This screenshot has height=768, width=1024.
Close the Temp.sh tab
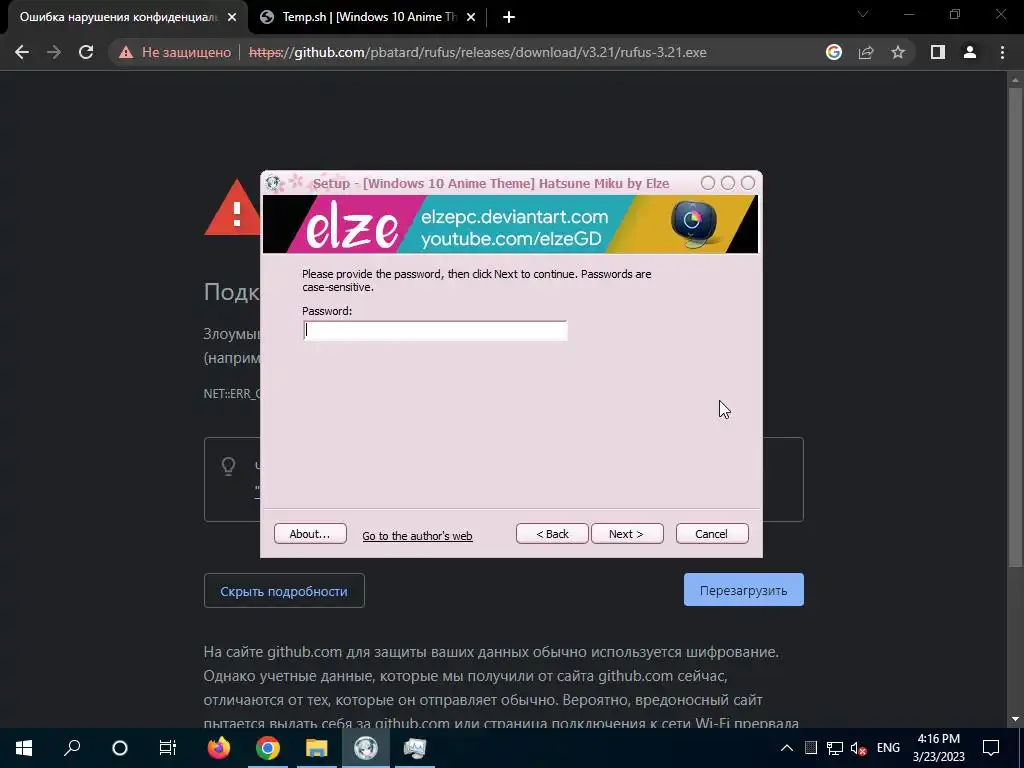pos(471,18)
